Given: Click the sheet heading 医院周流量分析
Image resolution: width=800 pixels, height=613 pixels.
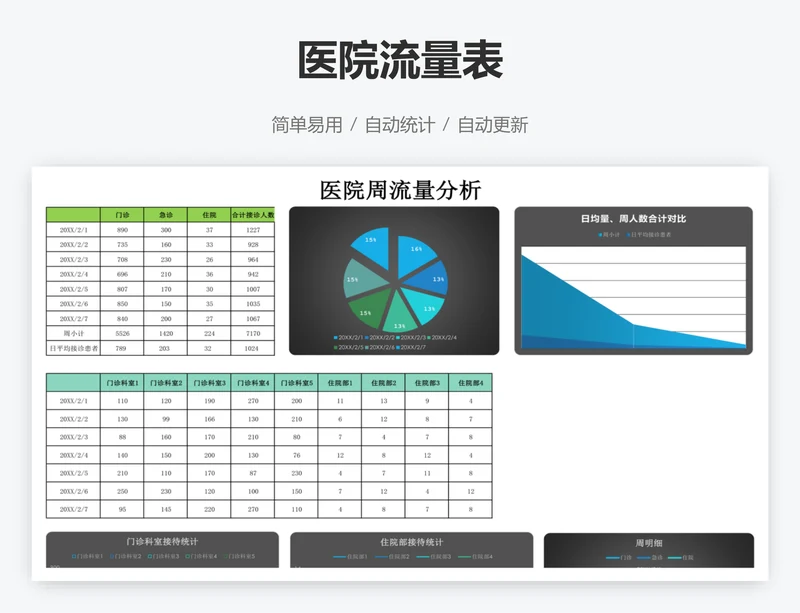Looking at the screenshot, I should coord(401,190).
